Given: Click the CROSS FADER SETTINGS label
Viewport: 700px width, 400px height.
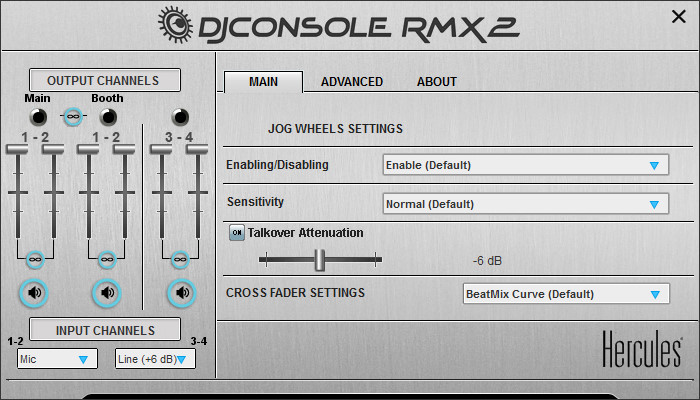Looking at the screenshot, I should [295, 293].
